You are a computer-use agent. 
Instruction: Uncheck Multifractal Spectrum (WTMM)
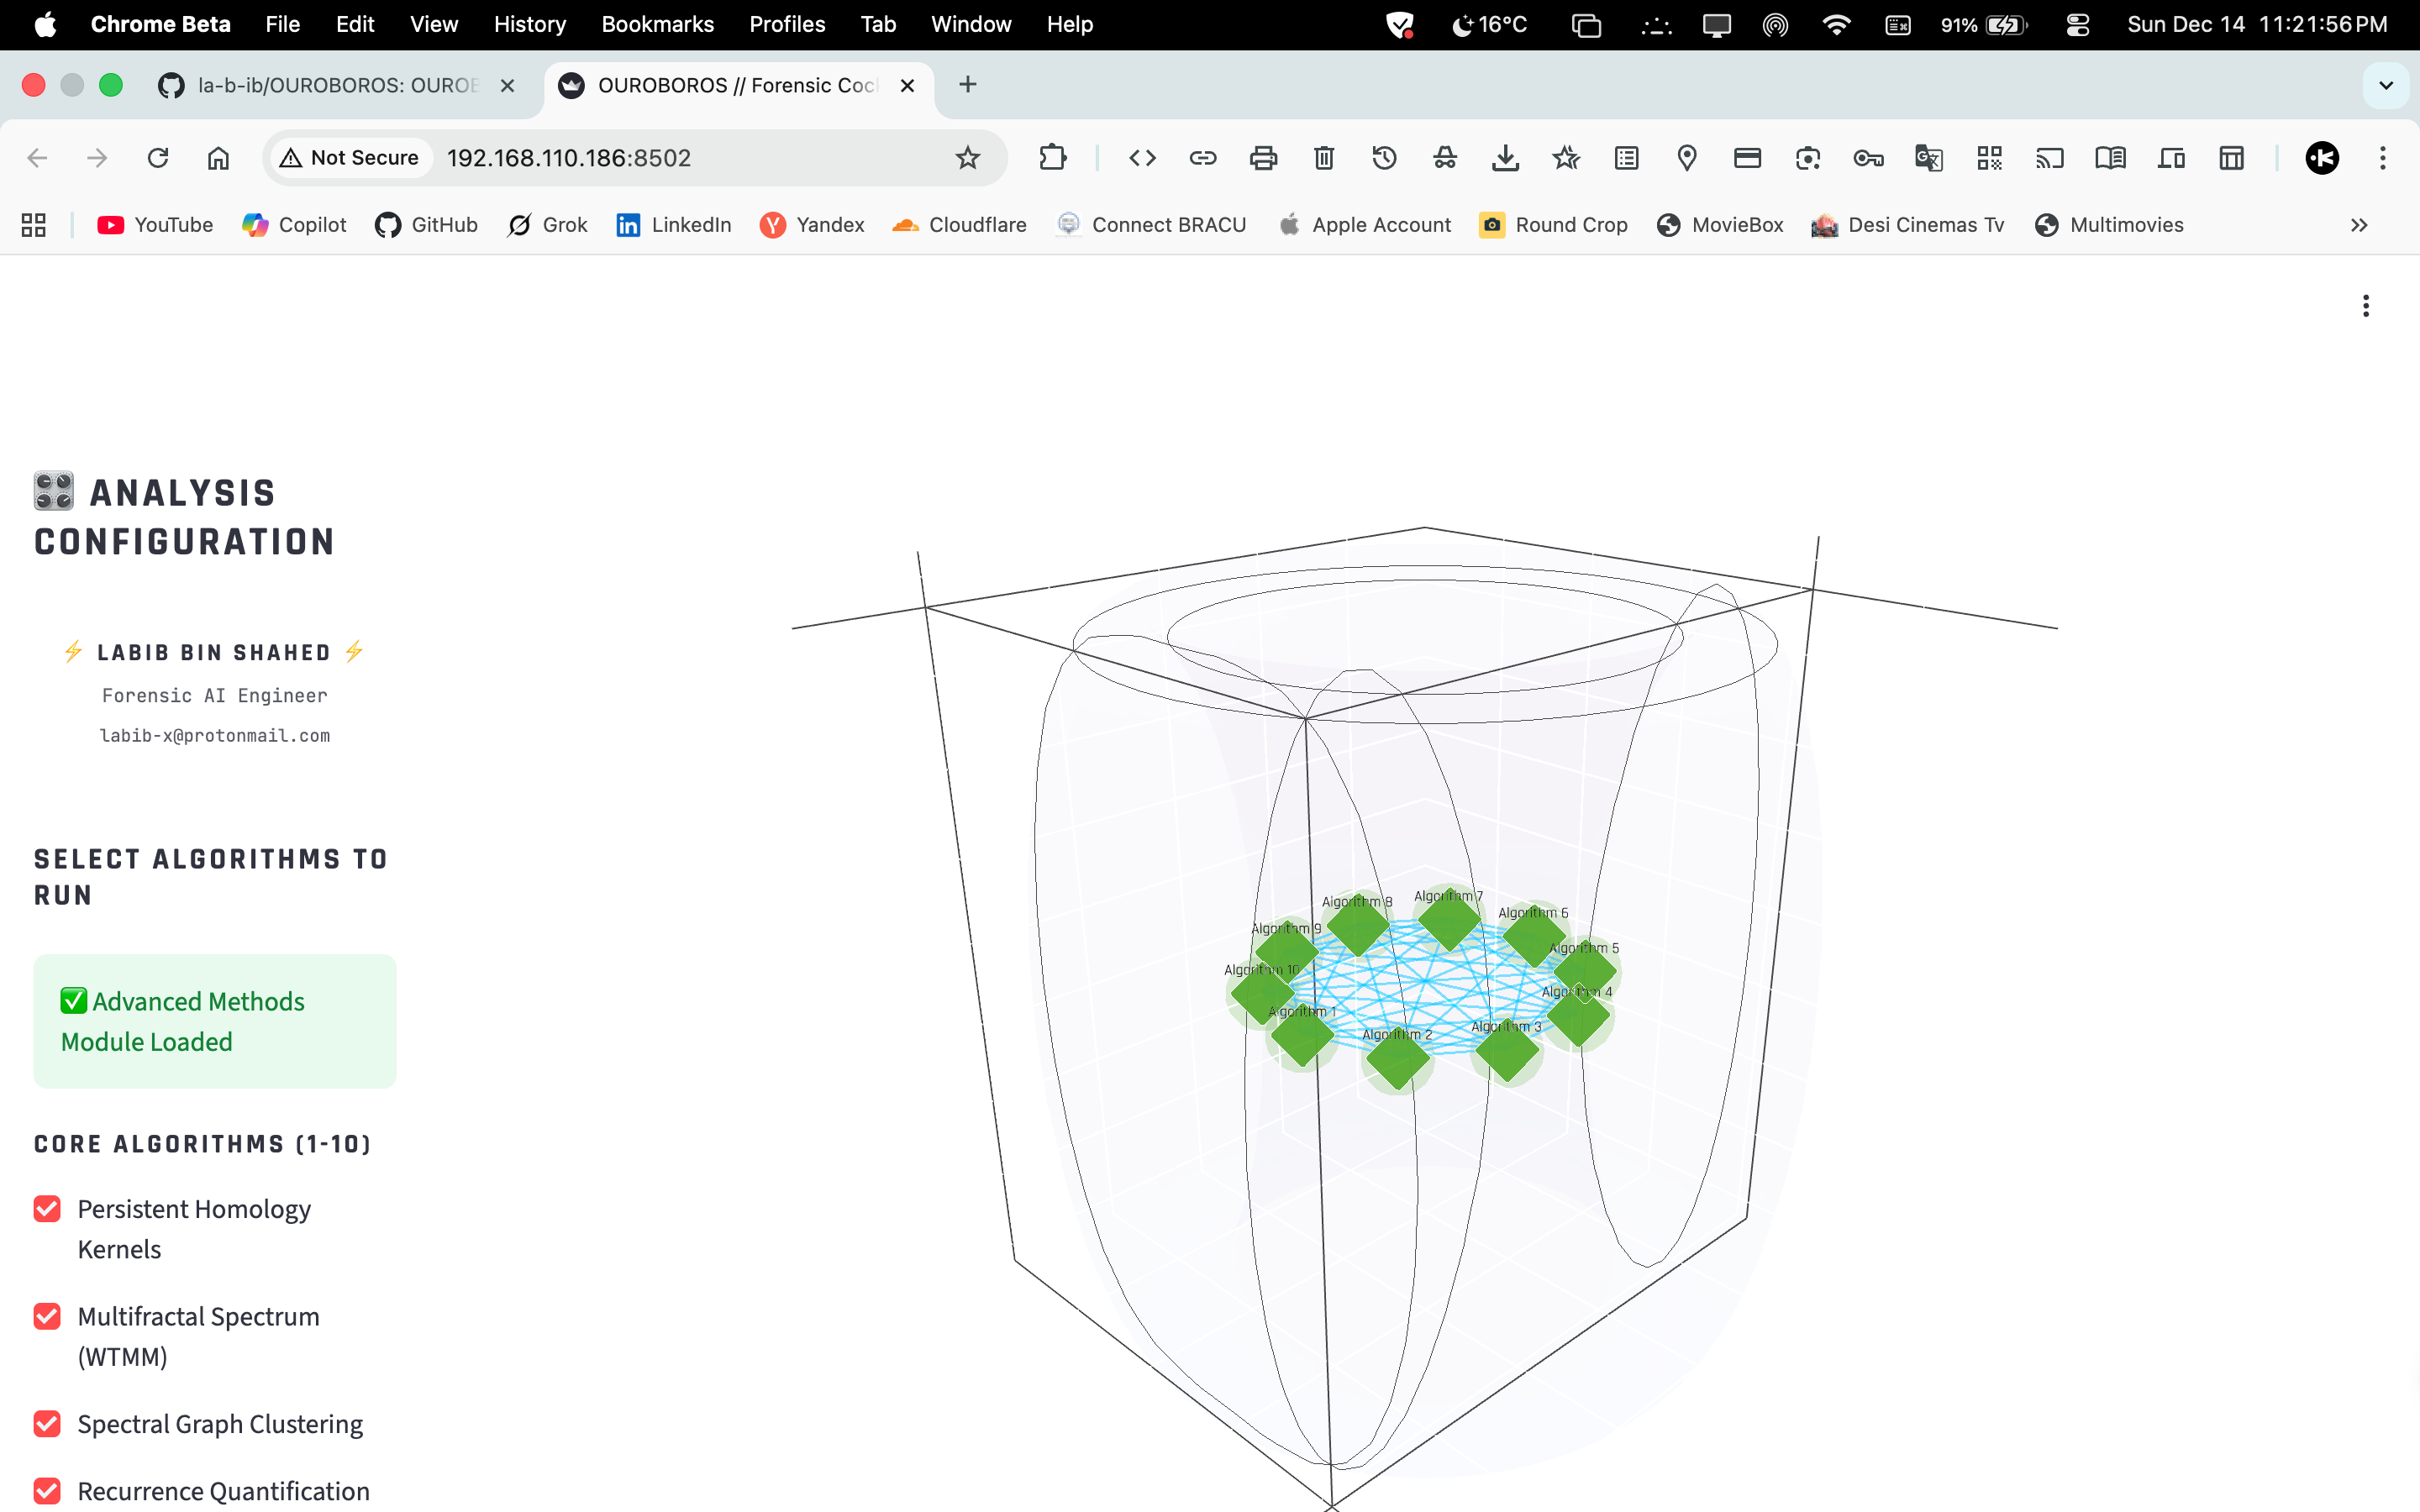click(47, 1316)
